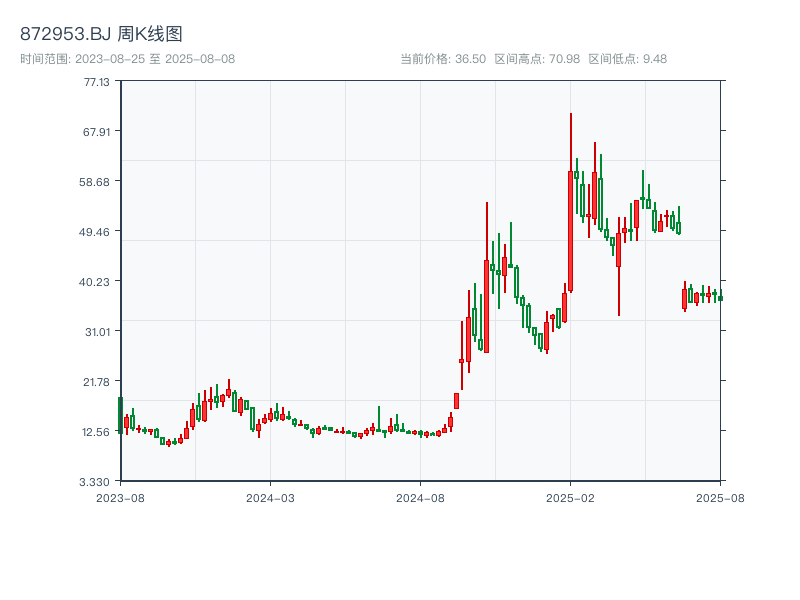
Task: Click the 40.23 y-axis label
Action: coord(92,282)
